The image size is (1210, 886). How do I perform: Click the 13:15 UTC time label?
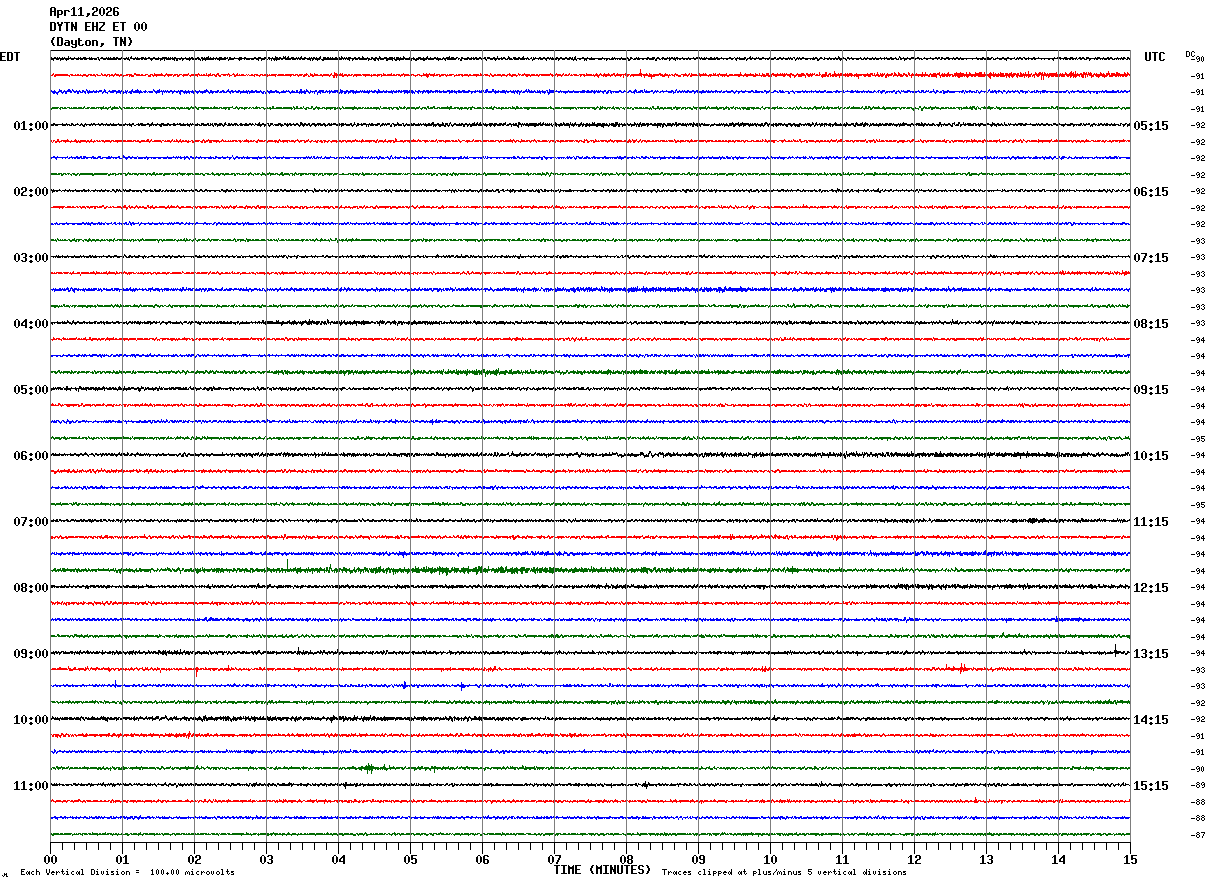[1151, 654]
